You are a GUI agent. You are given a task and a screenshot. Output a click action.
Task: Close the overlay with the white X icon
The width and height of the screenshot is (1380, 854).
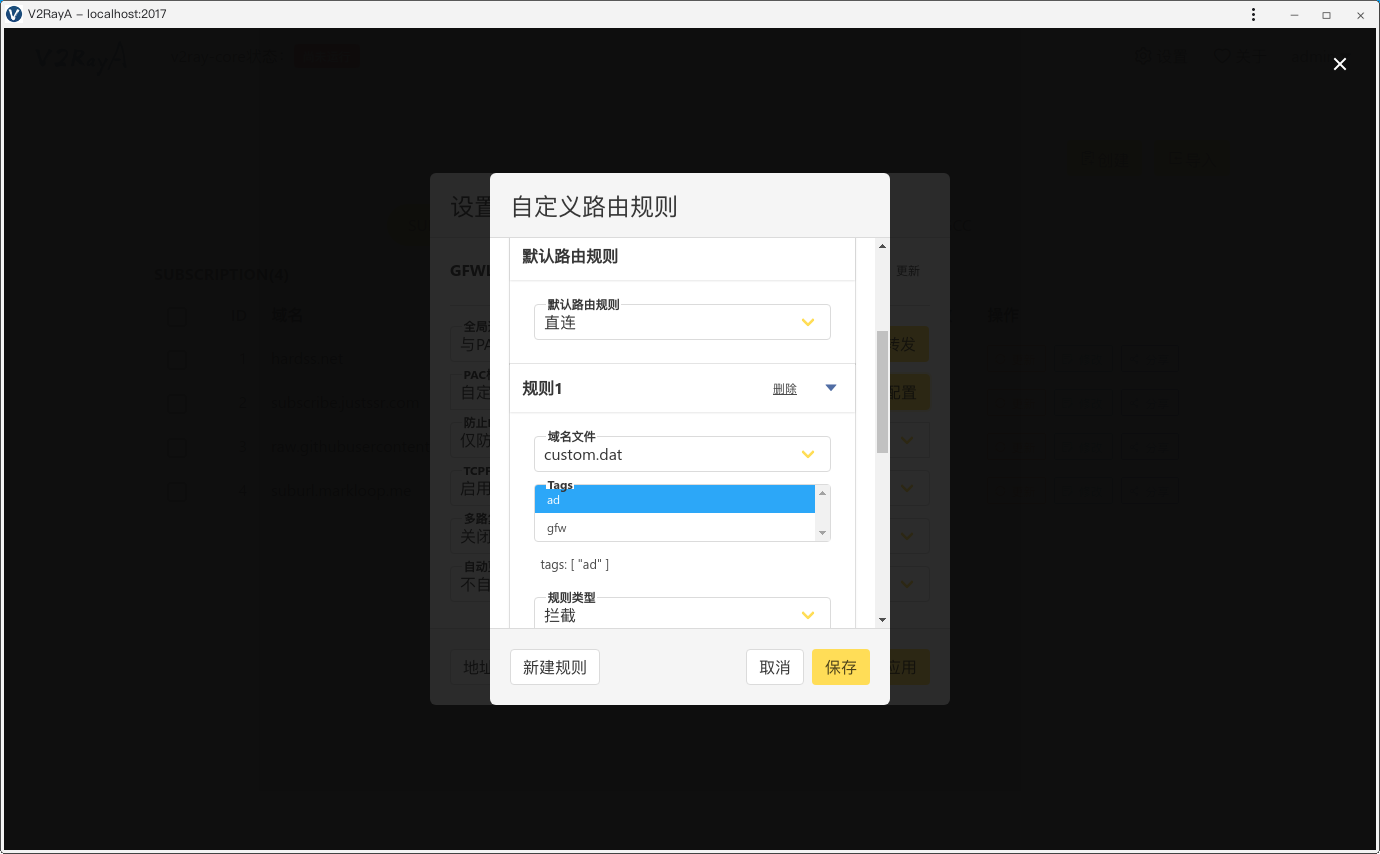(x=1340, y=64)
